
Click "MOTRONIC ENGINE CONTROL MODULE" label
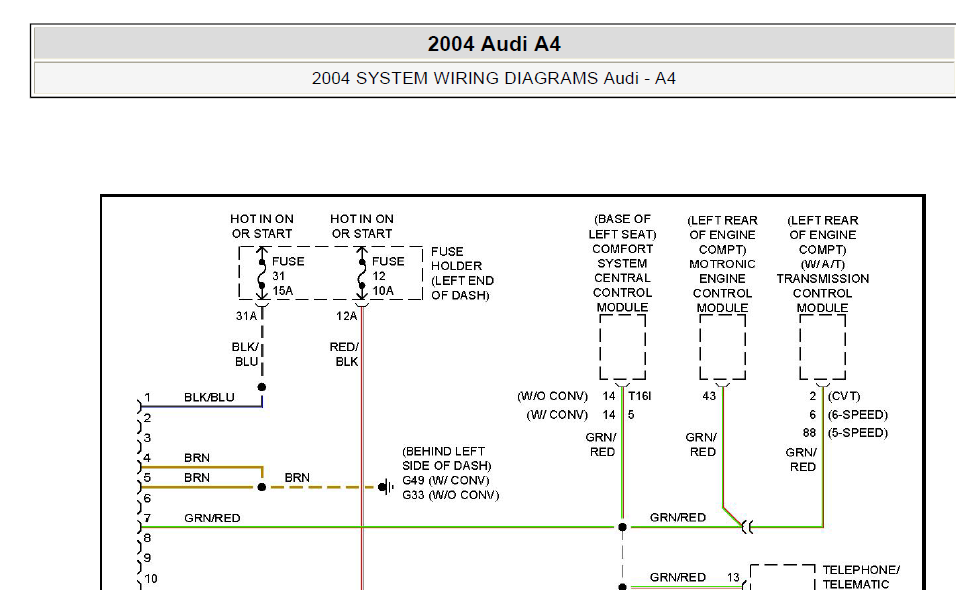(722, 286)
